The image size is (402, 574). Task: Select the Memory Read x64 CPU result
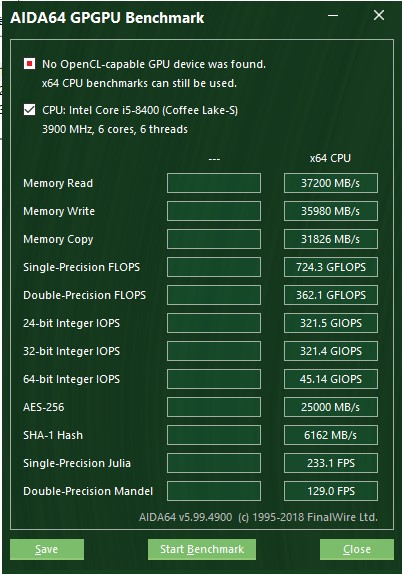click(331, 183)
